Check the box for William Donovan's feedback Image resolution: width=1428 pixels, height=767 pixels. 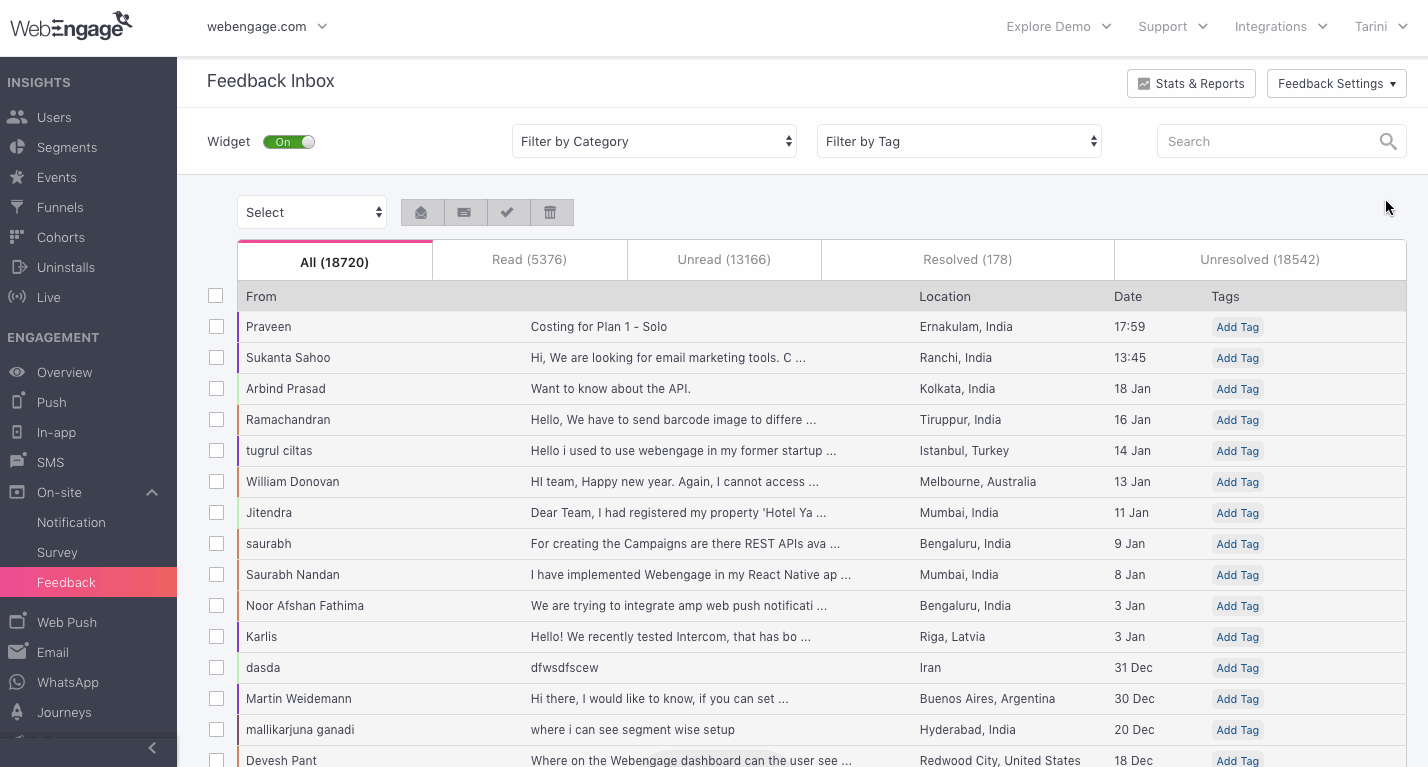coord(216,482)
